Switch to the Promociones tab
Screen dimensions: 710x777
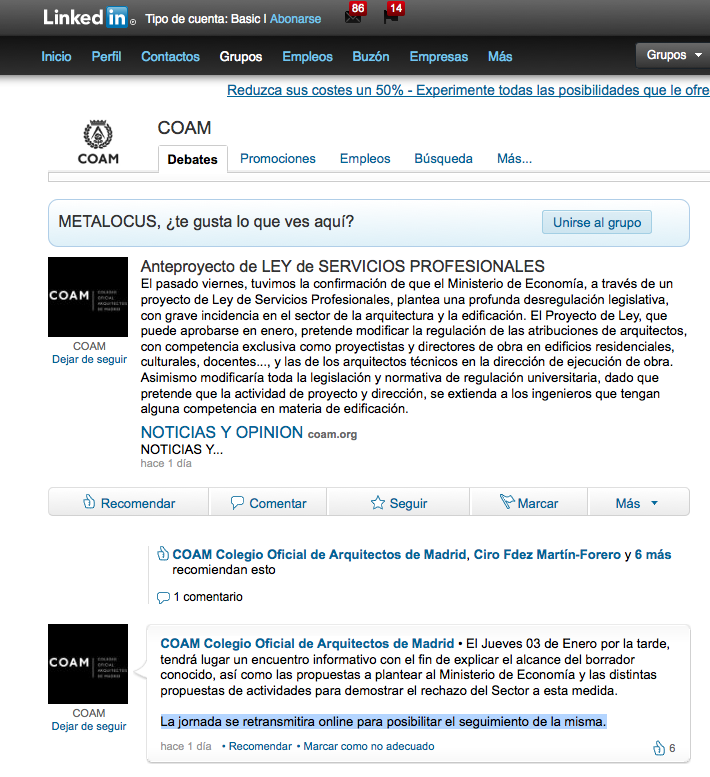(x=277, y=159)
